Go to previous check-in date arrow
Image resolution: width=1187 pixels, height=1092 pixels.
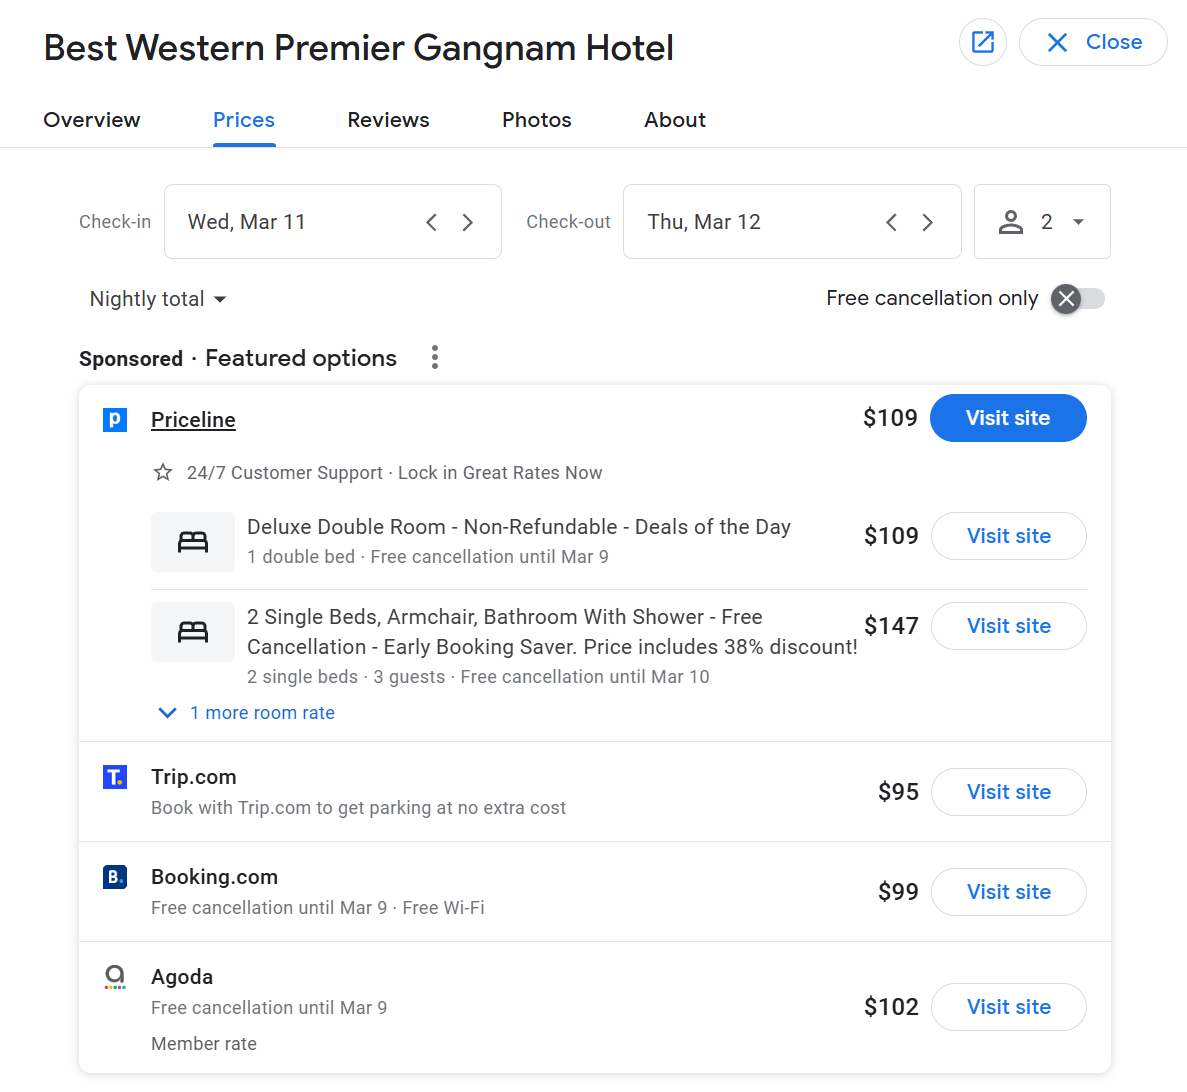431,222
